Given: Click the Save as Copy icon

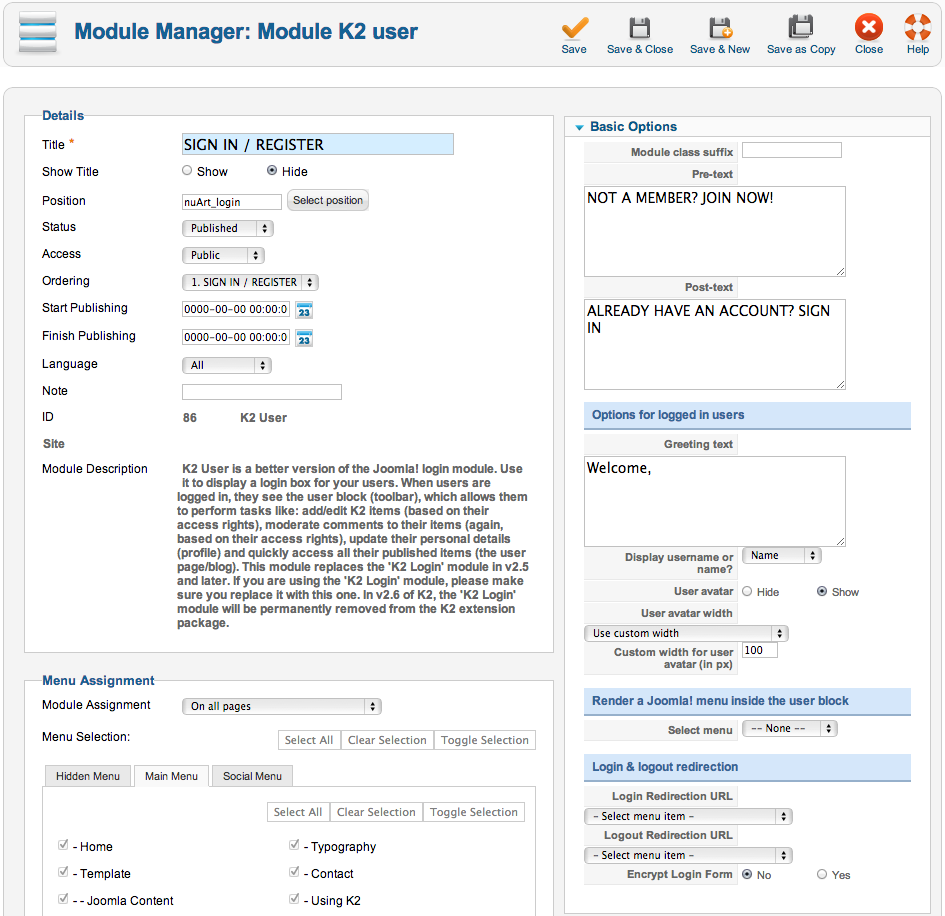Looking at the screenshot, I should [800, 27].
